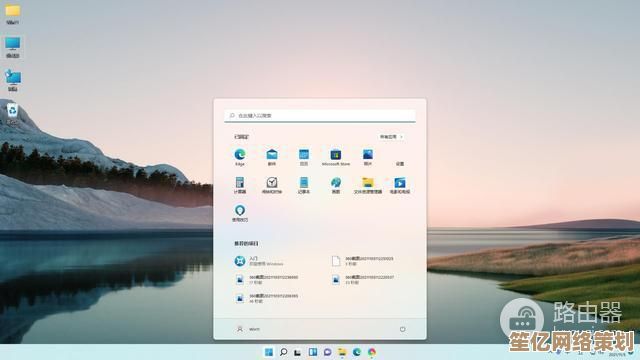Click the Start menu search box
The image size is (640, 360).
tap(320, 116)
